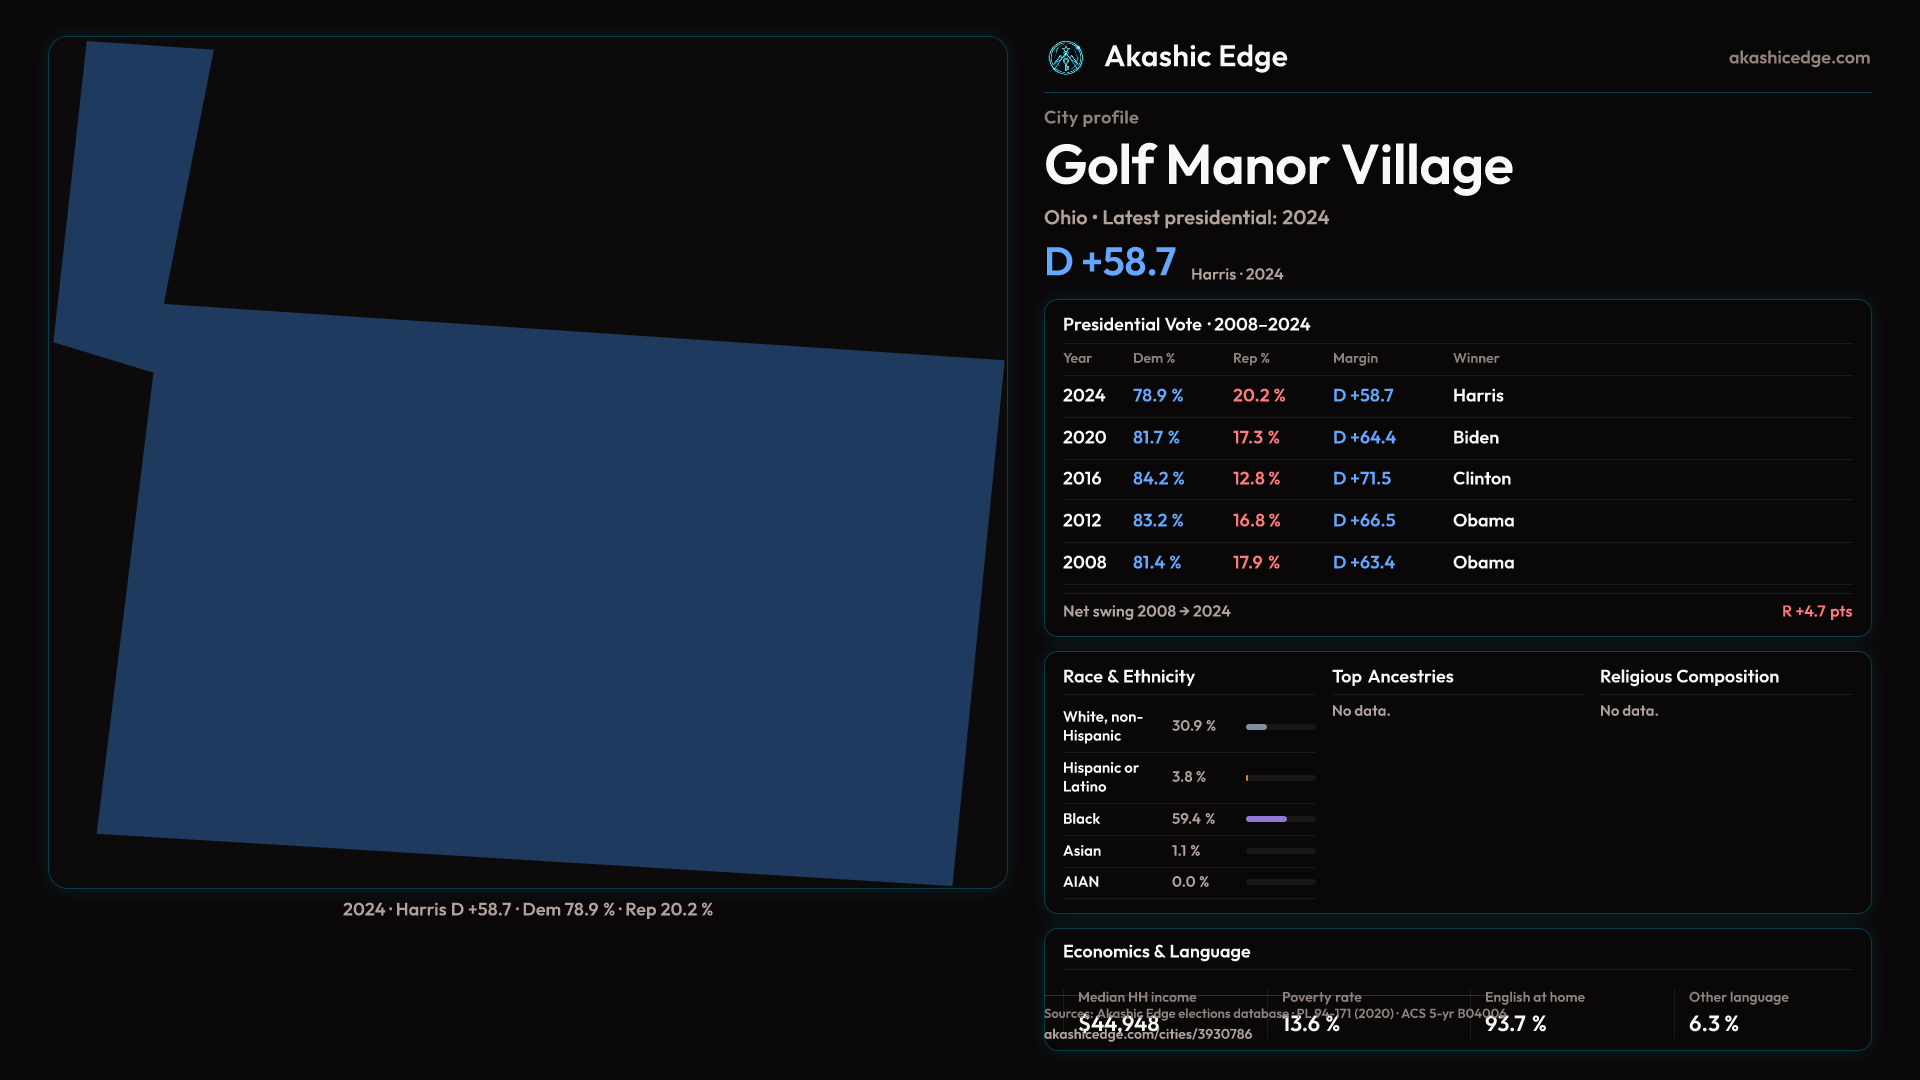1920x1080 pixels.
Task: Click the Akashic Edge logo icon
Action: click(x=1065, y=58)
